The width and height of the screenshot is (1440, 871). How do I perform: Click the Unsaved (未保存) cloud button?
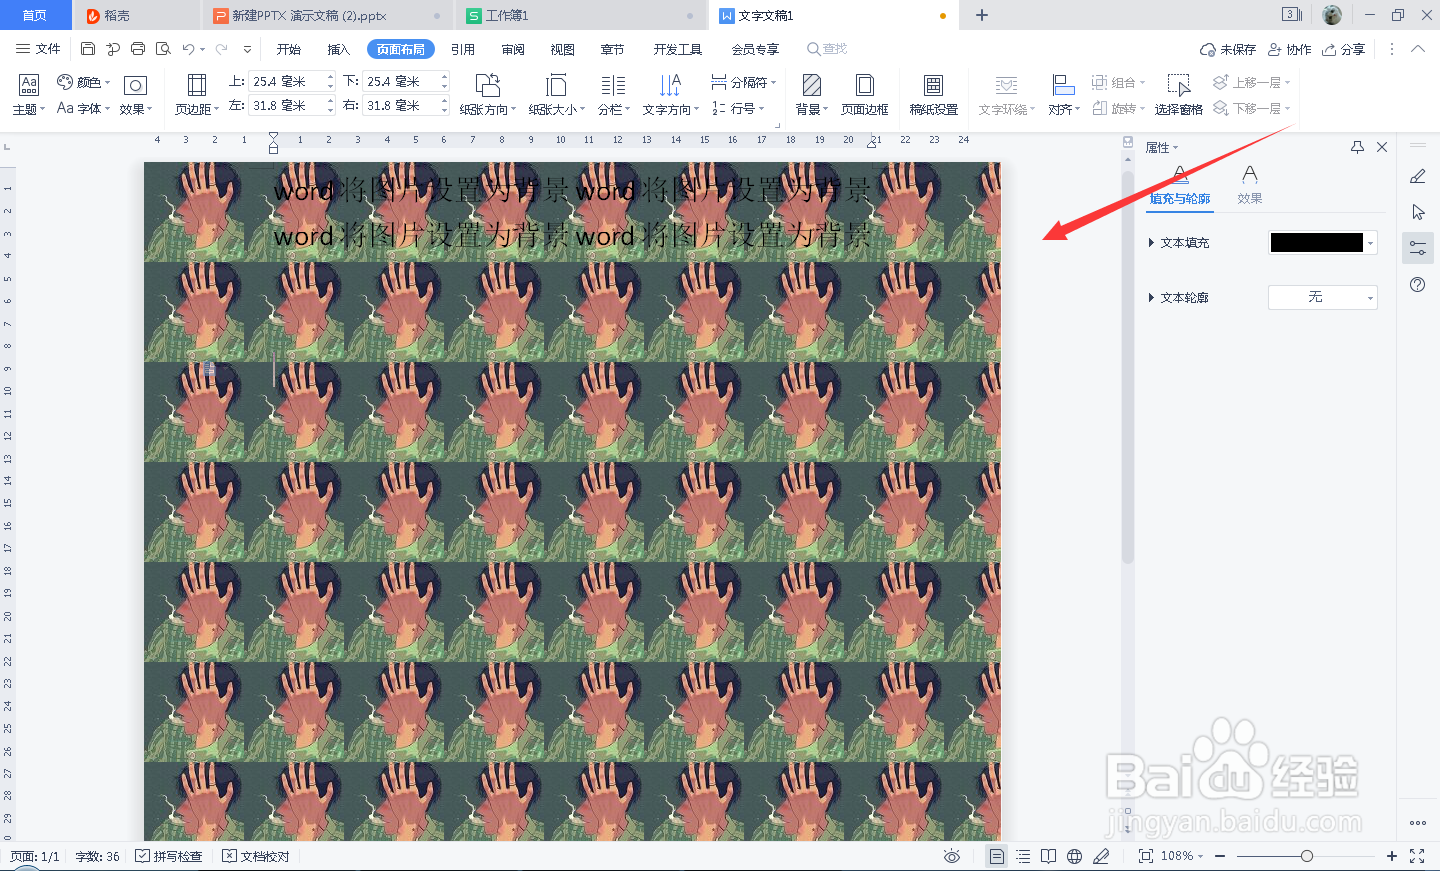1227,49
